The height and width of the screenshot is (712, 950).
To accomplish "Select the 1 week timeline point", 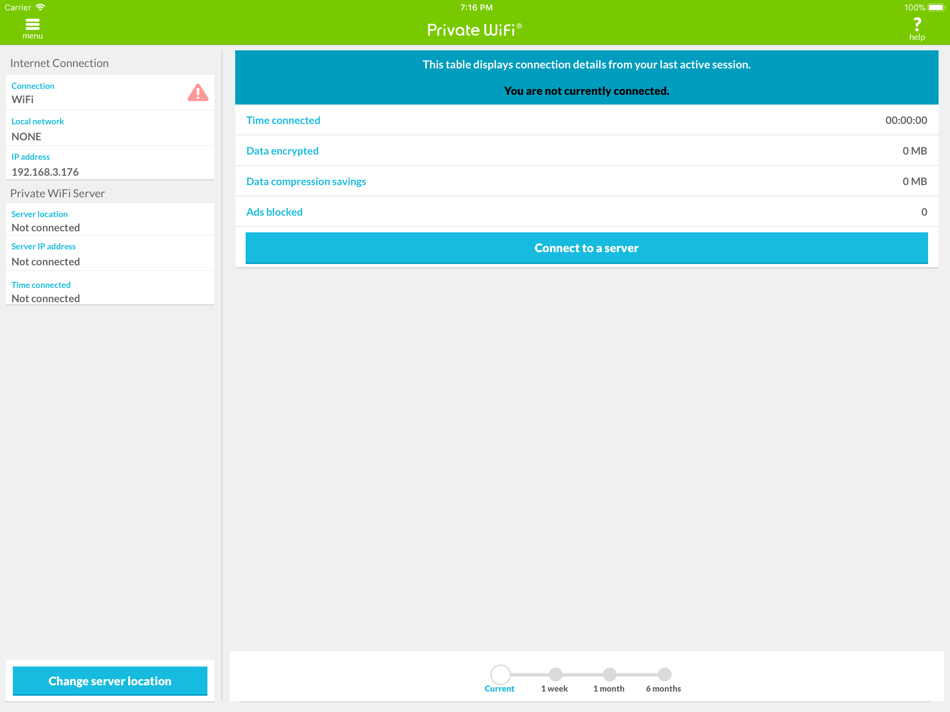I will (x=555, y=674).
